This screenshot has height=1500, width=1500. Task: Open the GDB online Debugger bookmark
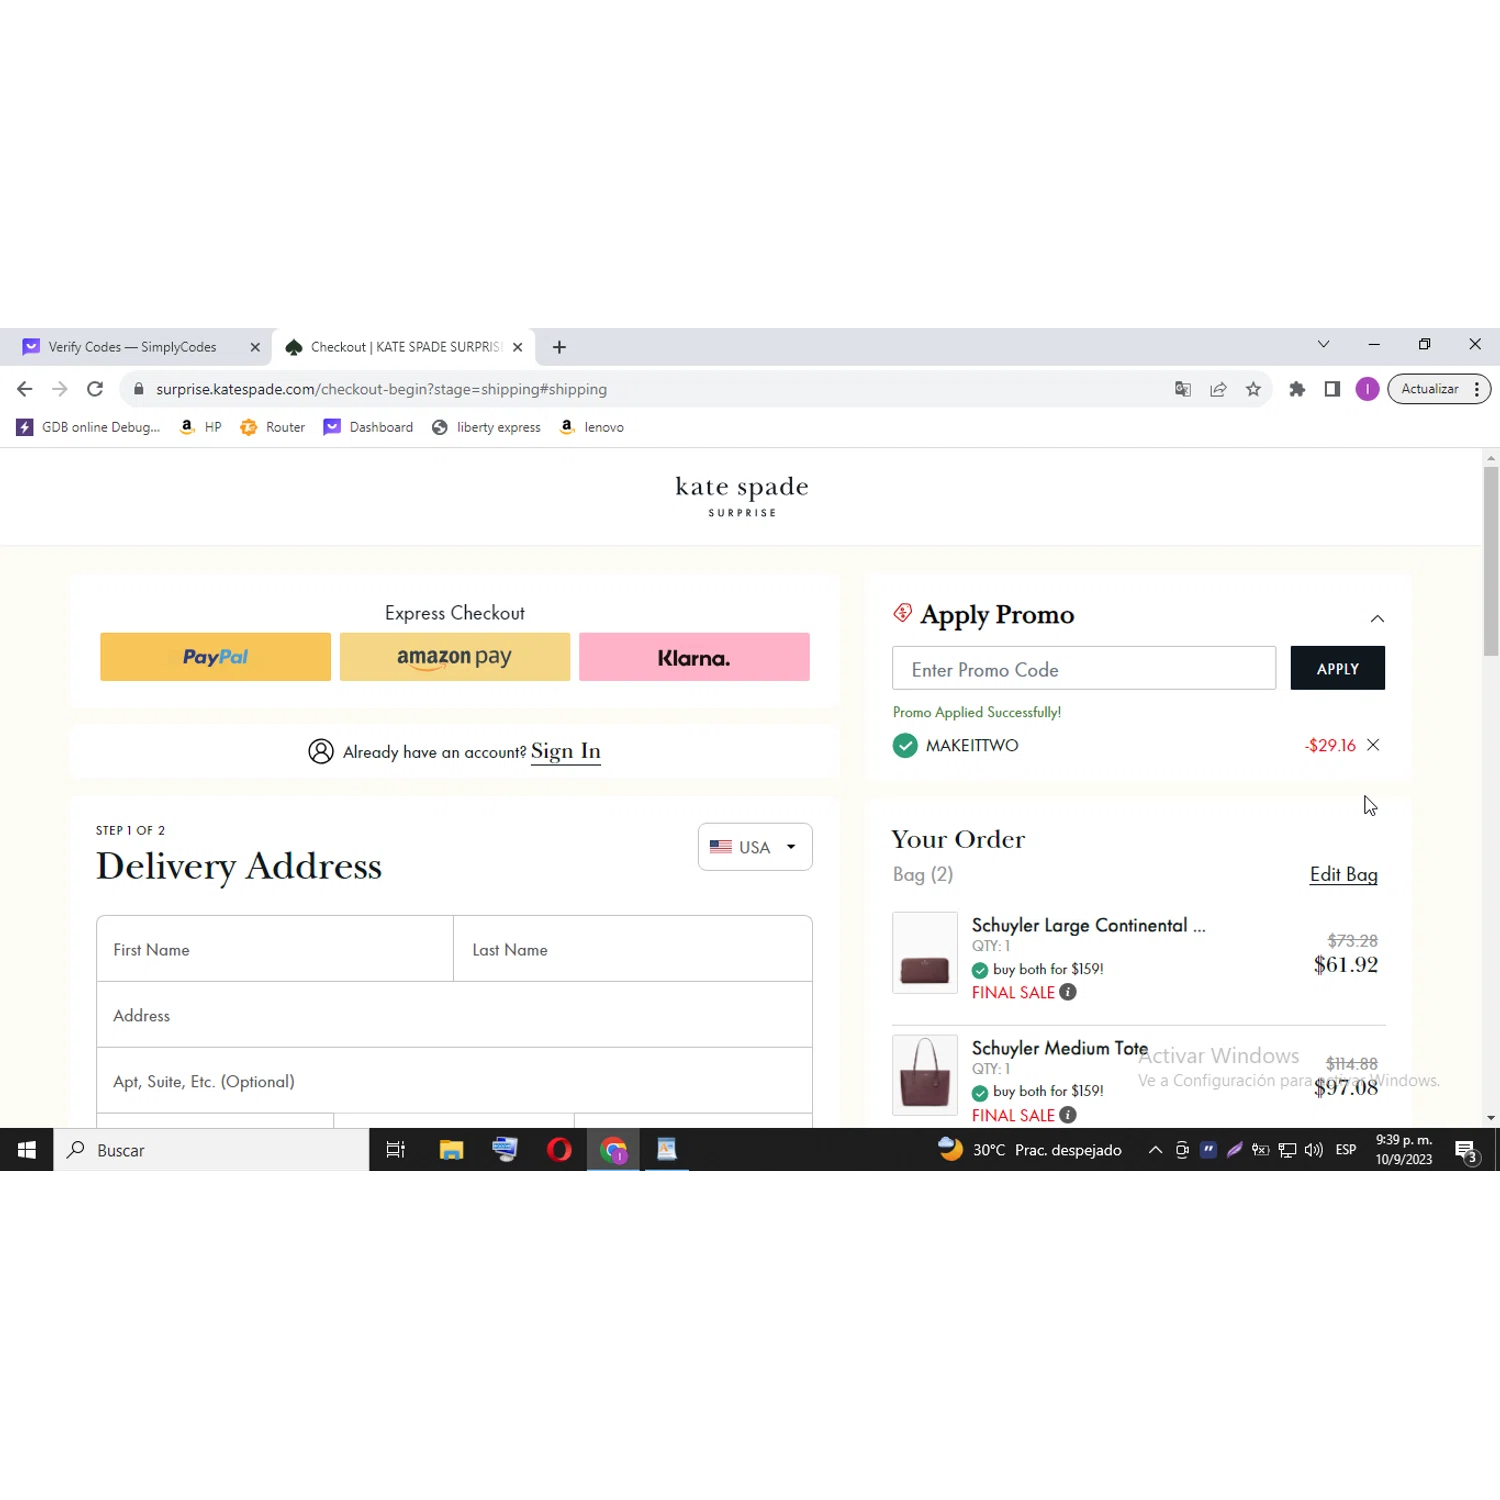click(x=88, y=427)
